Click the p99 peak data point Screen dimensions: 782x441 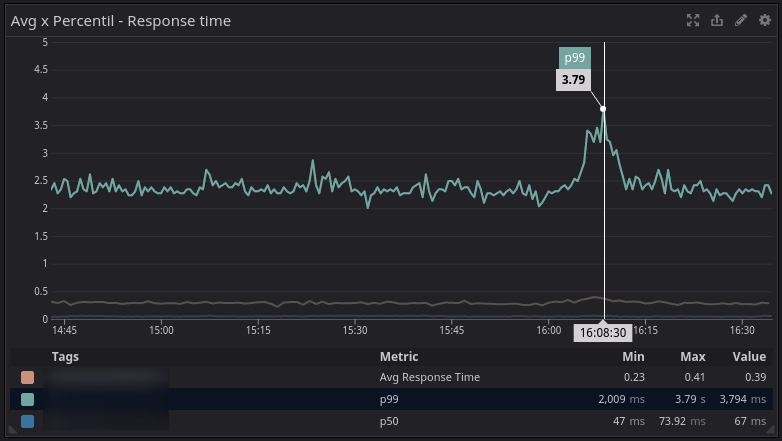tap(603, 109)
